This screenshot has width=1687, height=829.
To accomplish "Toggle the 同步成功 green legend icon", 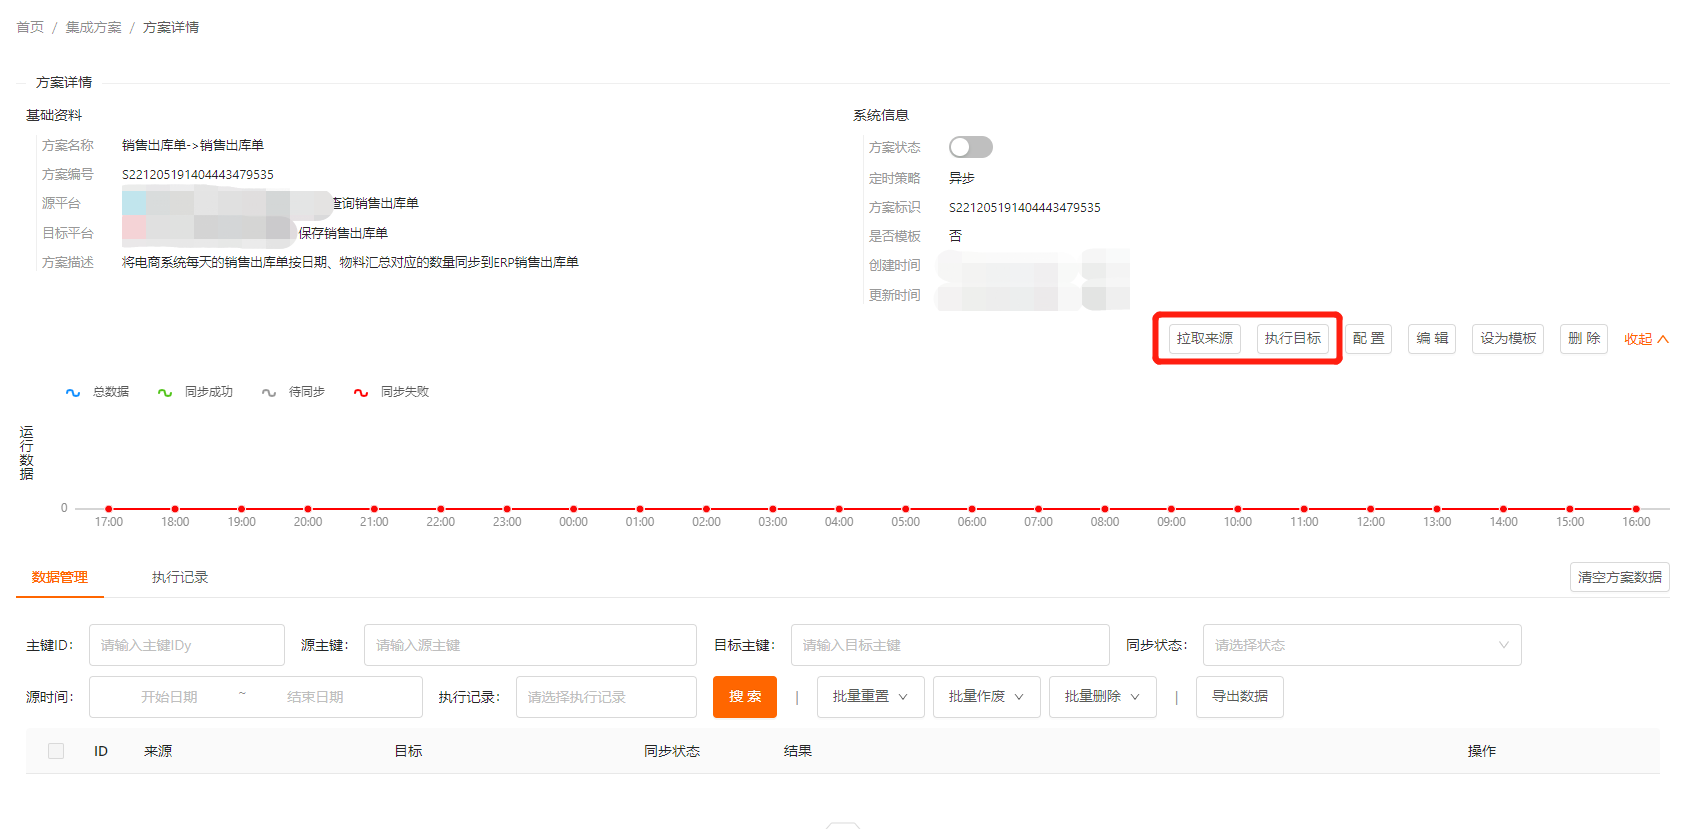I will [165, 393].
